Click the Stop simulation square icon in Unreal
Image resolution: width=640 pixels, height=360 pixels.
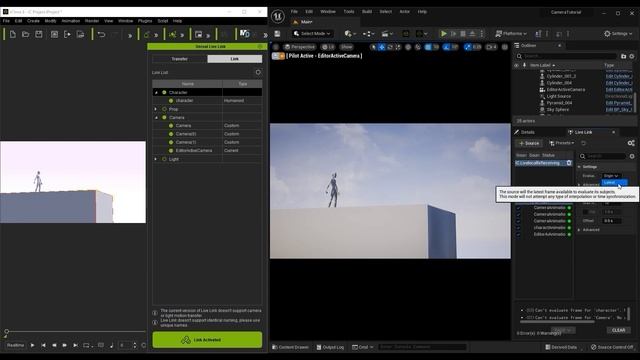pyautogui.click(x=463, y=33)
